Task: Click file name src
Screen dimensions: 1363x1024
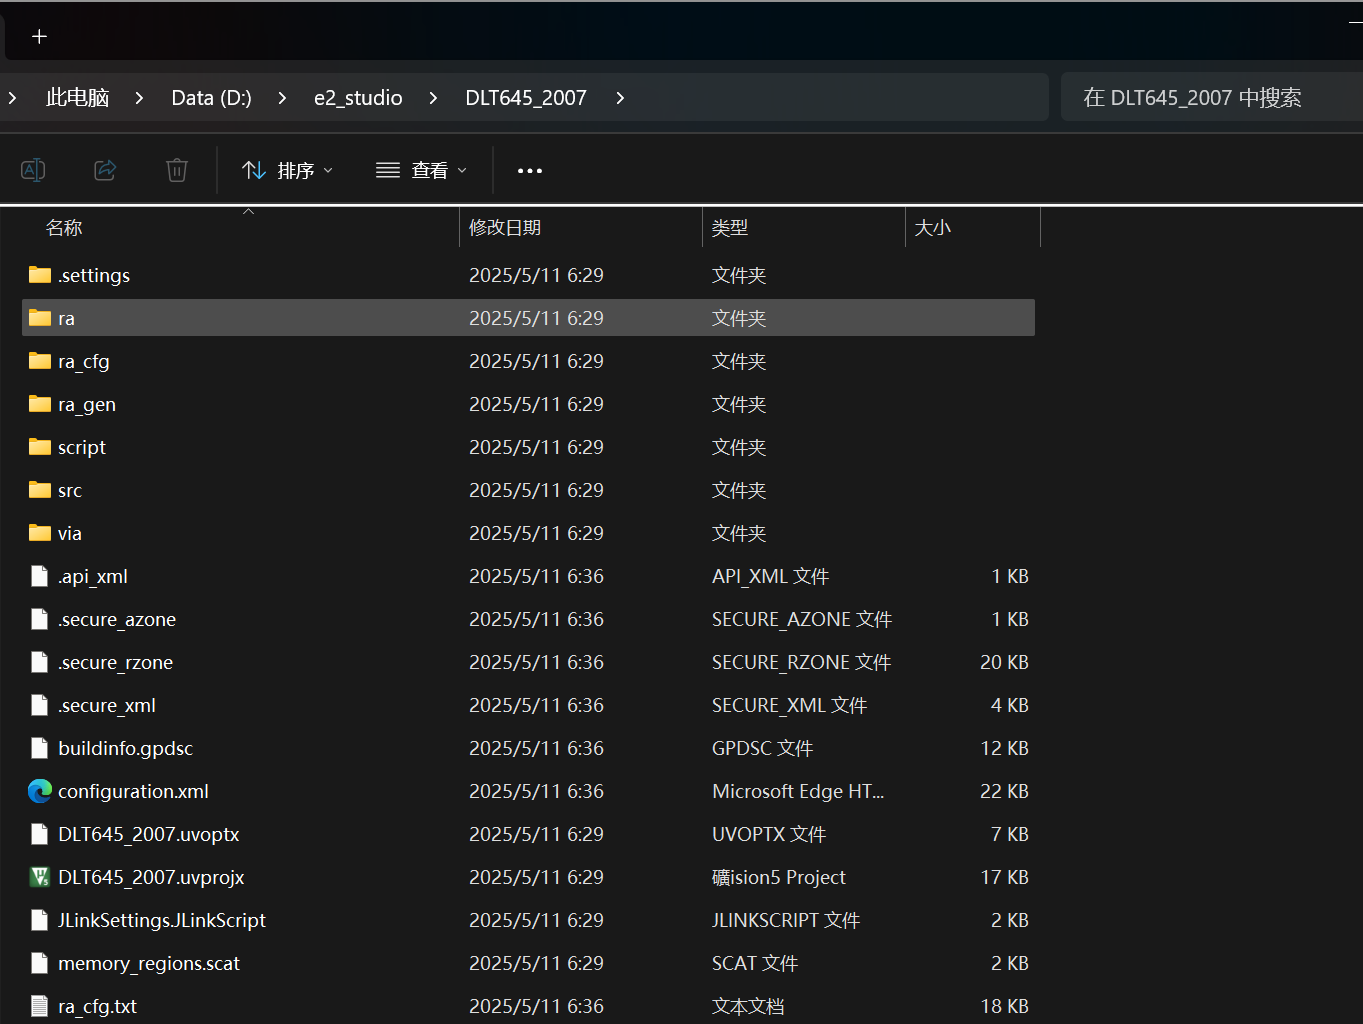Action: tap(70, 490)
